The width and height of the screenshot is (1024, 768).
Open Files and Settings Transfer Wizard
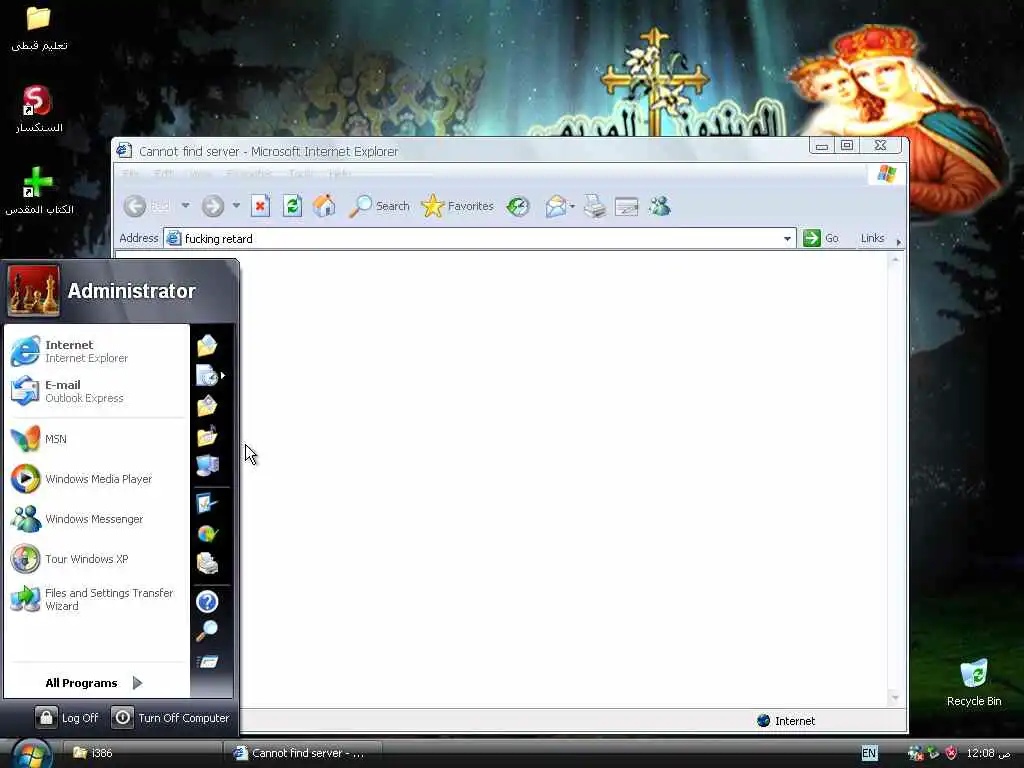[97, 599]
